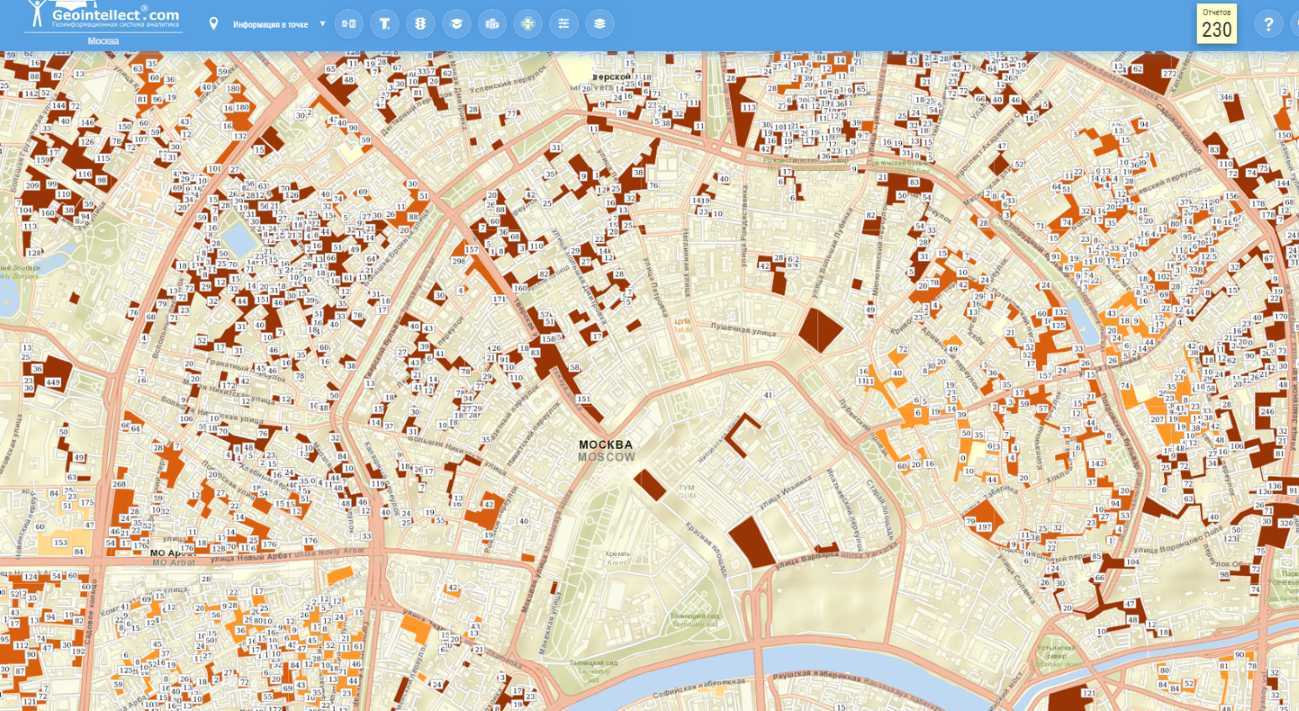Image resolution: width=1299 pixels, height=711 pixels.
Task: Open the map layers stack icon
Action: click(x=600, y=24)
